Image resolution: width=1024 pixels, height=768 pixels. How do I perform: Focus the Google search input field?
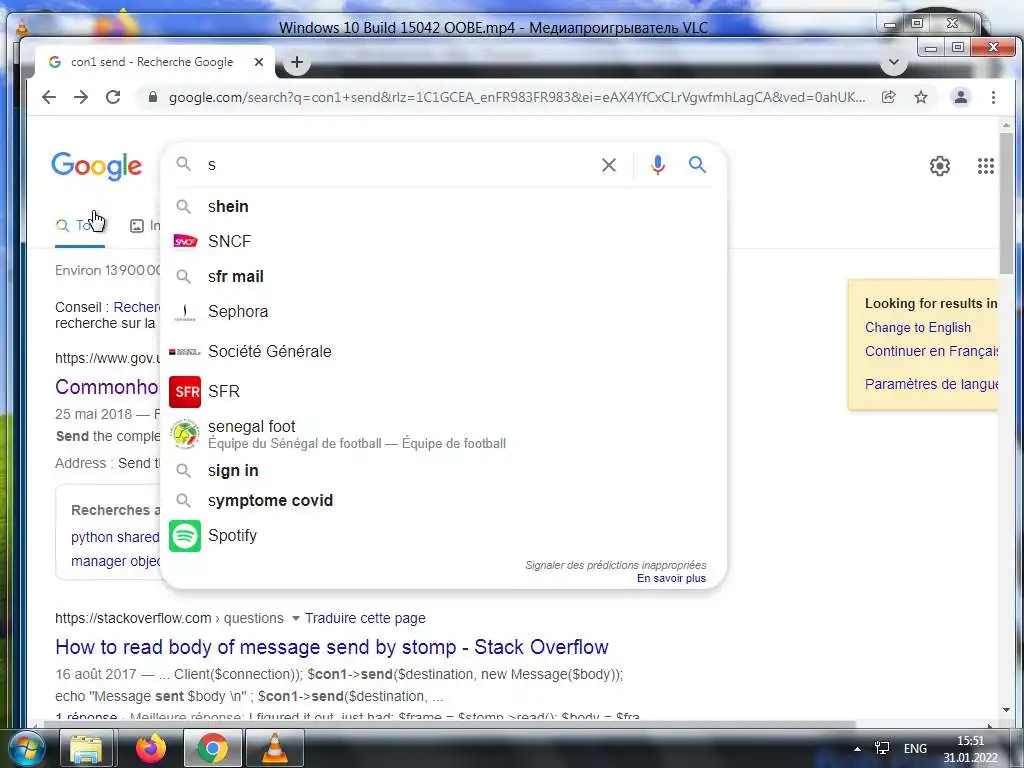click(398, 165)
